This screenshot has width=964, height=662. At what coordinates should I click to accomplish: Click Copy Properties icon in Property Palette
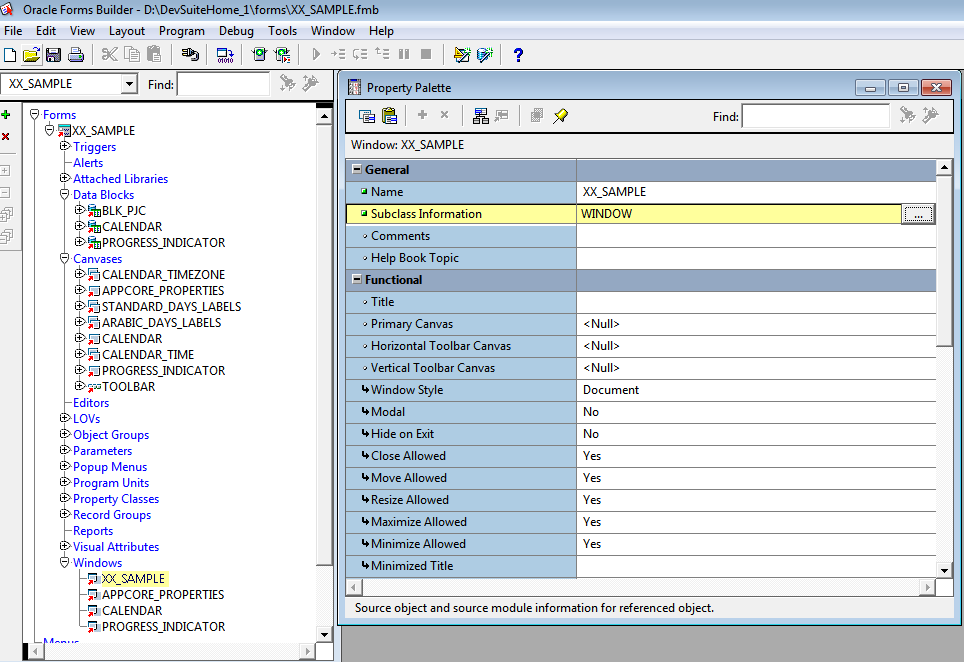[x=367, y=116]
